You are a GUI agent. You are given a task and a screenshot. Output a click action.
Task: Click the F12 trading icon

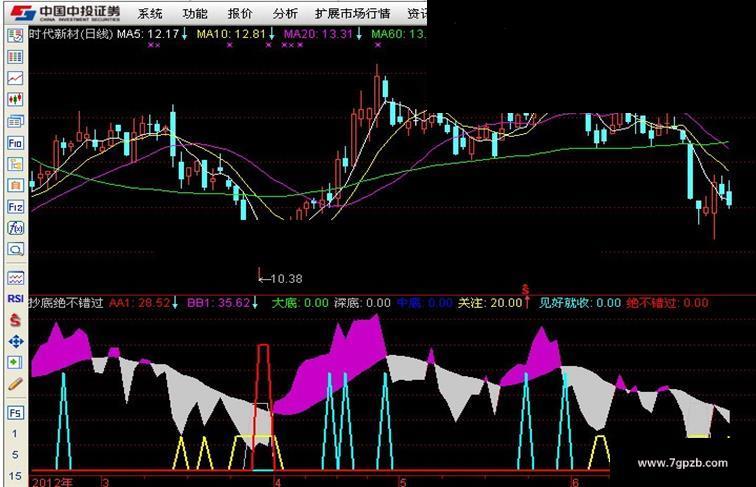point(15,207)
